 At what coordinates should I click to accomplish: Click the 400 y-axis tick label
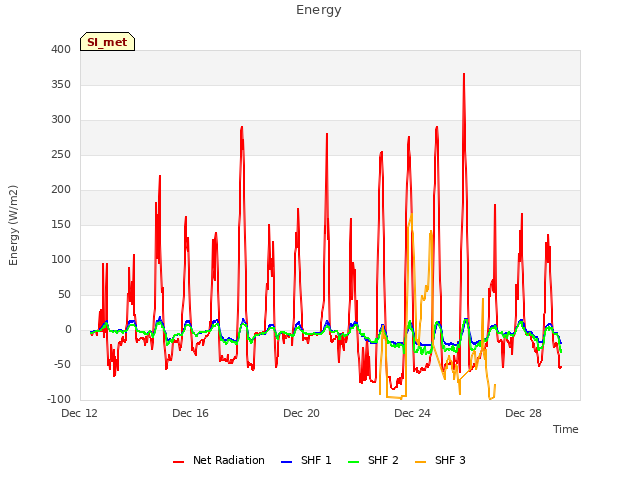click(61, 50)
